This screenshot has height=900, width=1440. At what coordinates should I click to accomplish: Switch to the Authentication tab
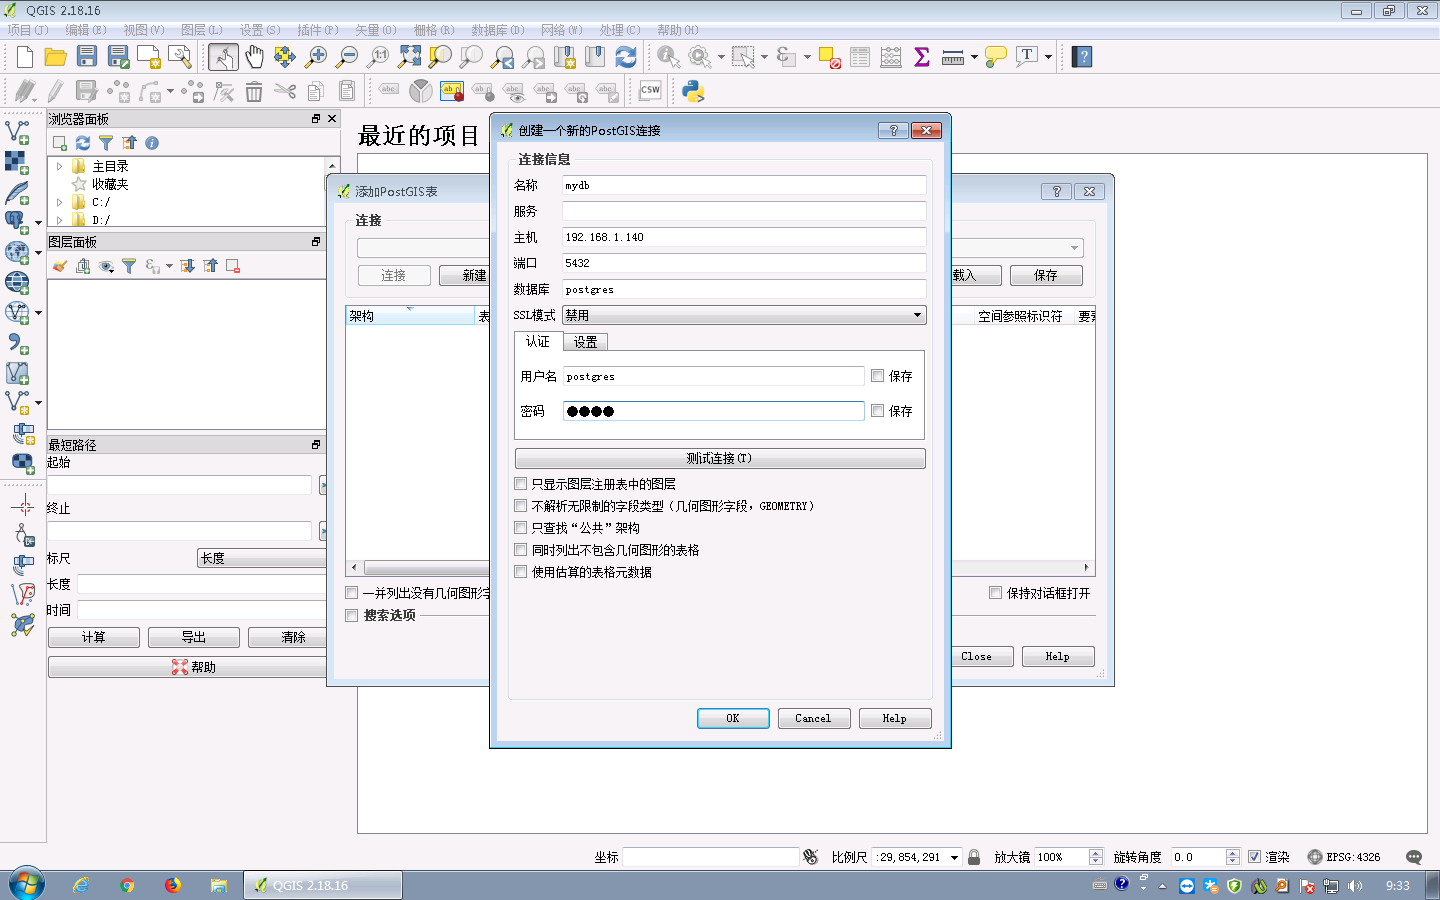[x=538, y=341]
